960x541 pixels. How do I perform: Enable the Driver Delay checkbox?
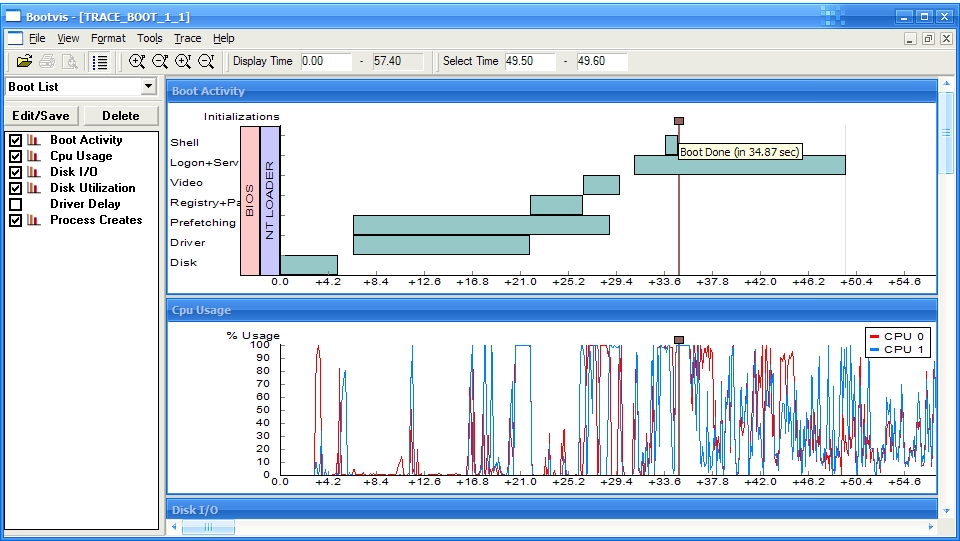16,204
